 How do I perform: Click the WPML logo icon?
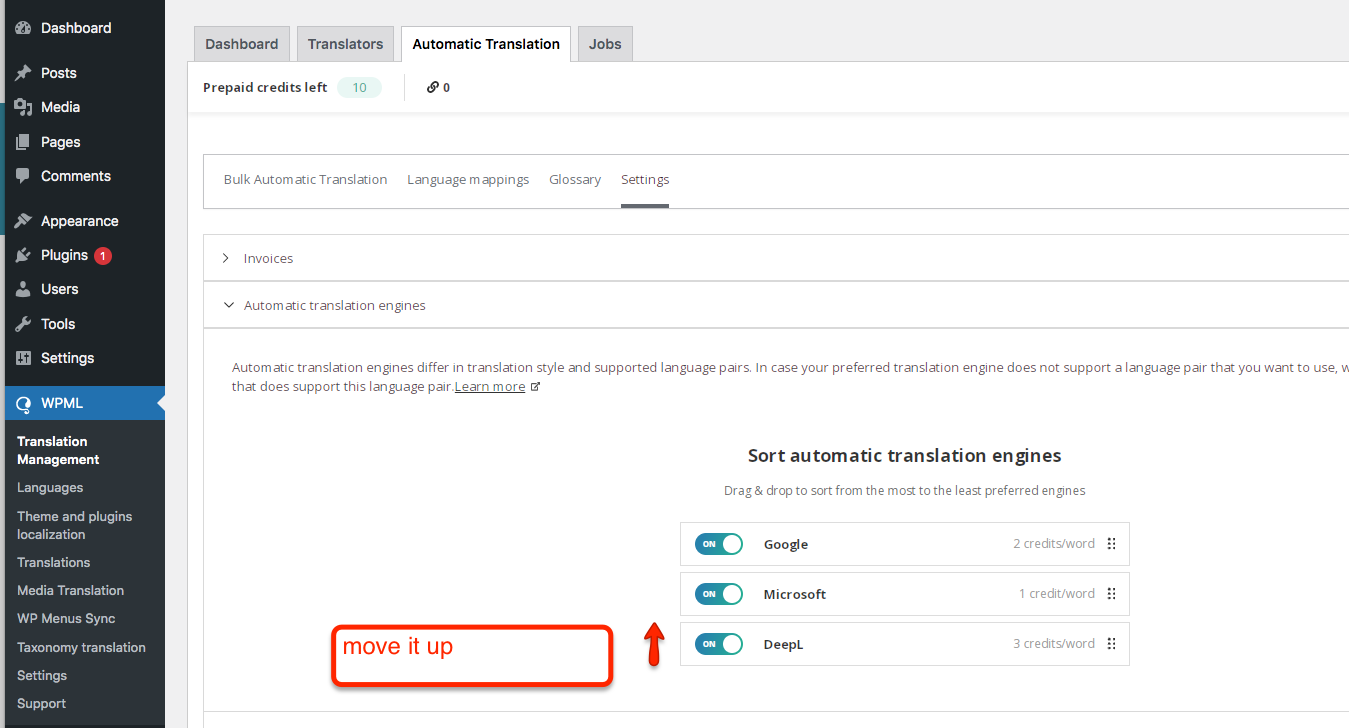pyautogui.click(x=23, y=404)
